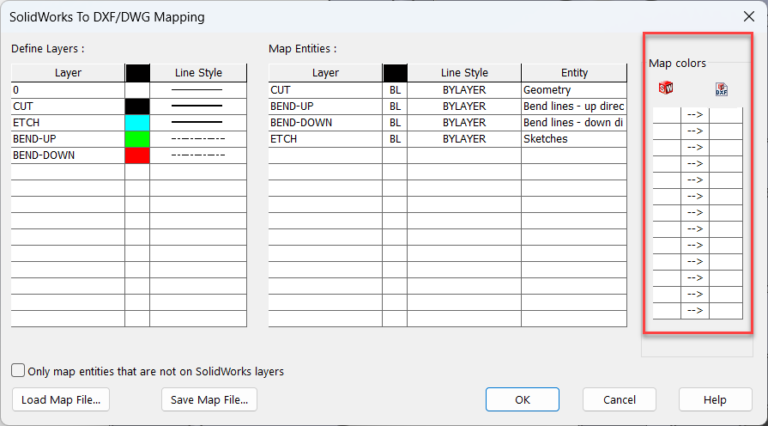Change line style of CUT in Define Layers
The image size is (768, 426).
tap(198, 106)
